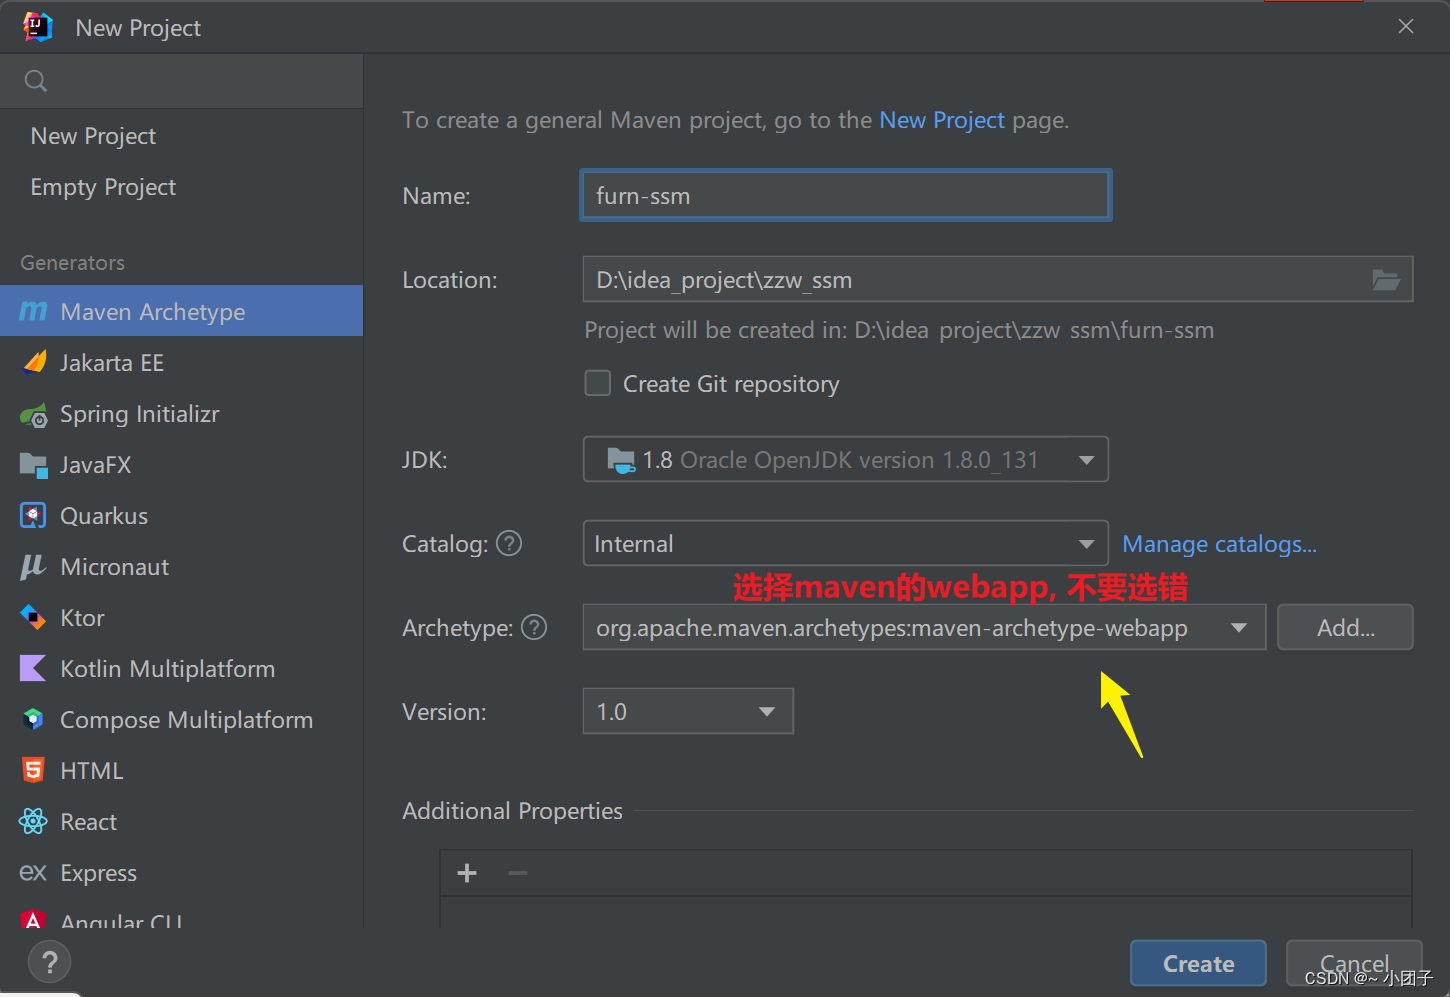Click the Additional Properties heading

point(512,811)
